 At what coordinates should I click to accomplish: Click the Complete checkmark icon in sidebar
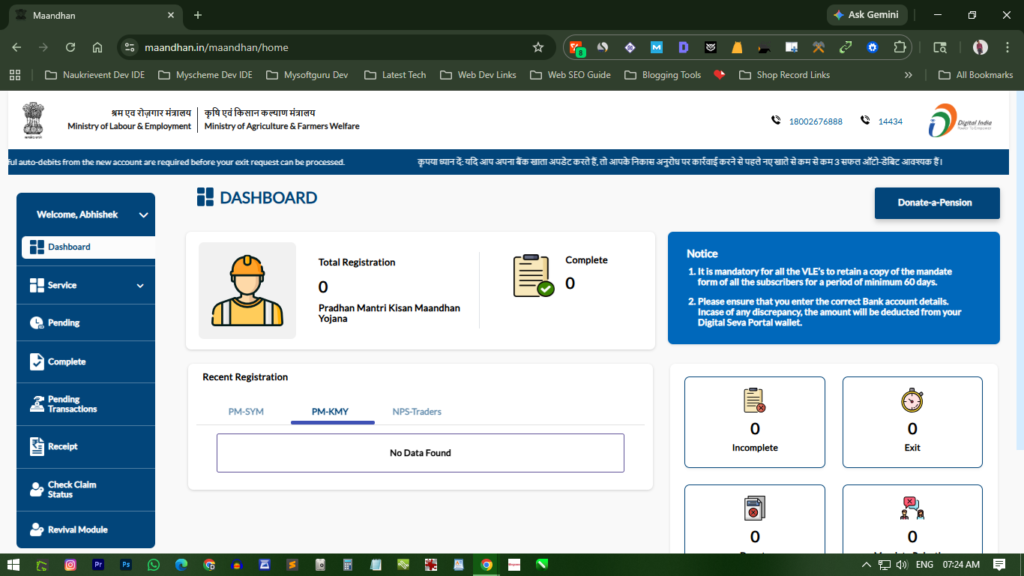(x=37, y=362)
